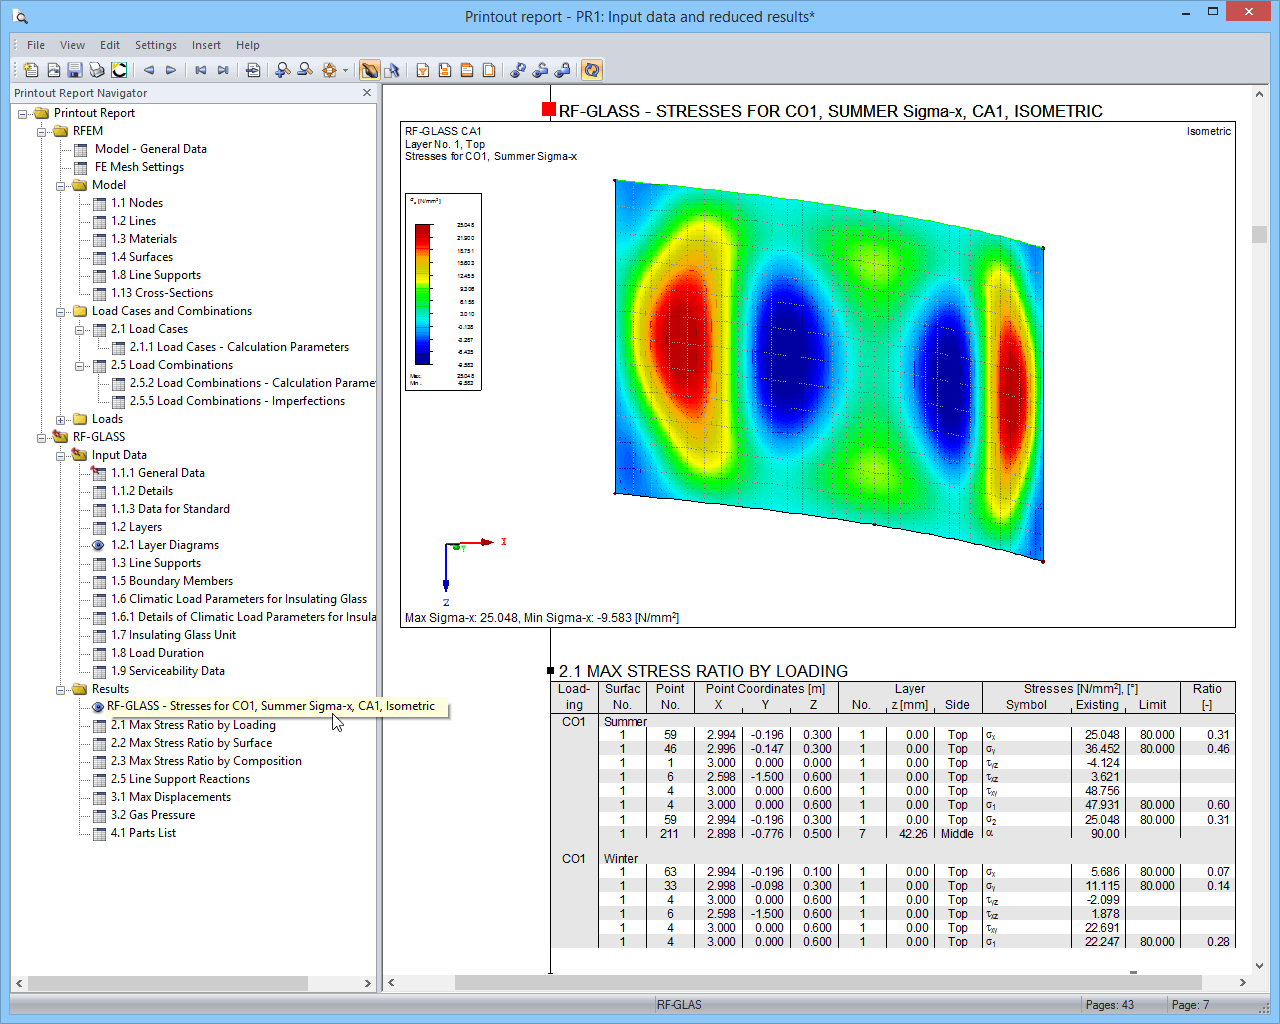Open the View menu
The width and height of the screenshot is (1280, 1024).
[72, 45]
